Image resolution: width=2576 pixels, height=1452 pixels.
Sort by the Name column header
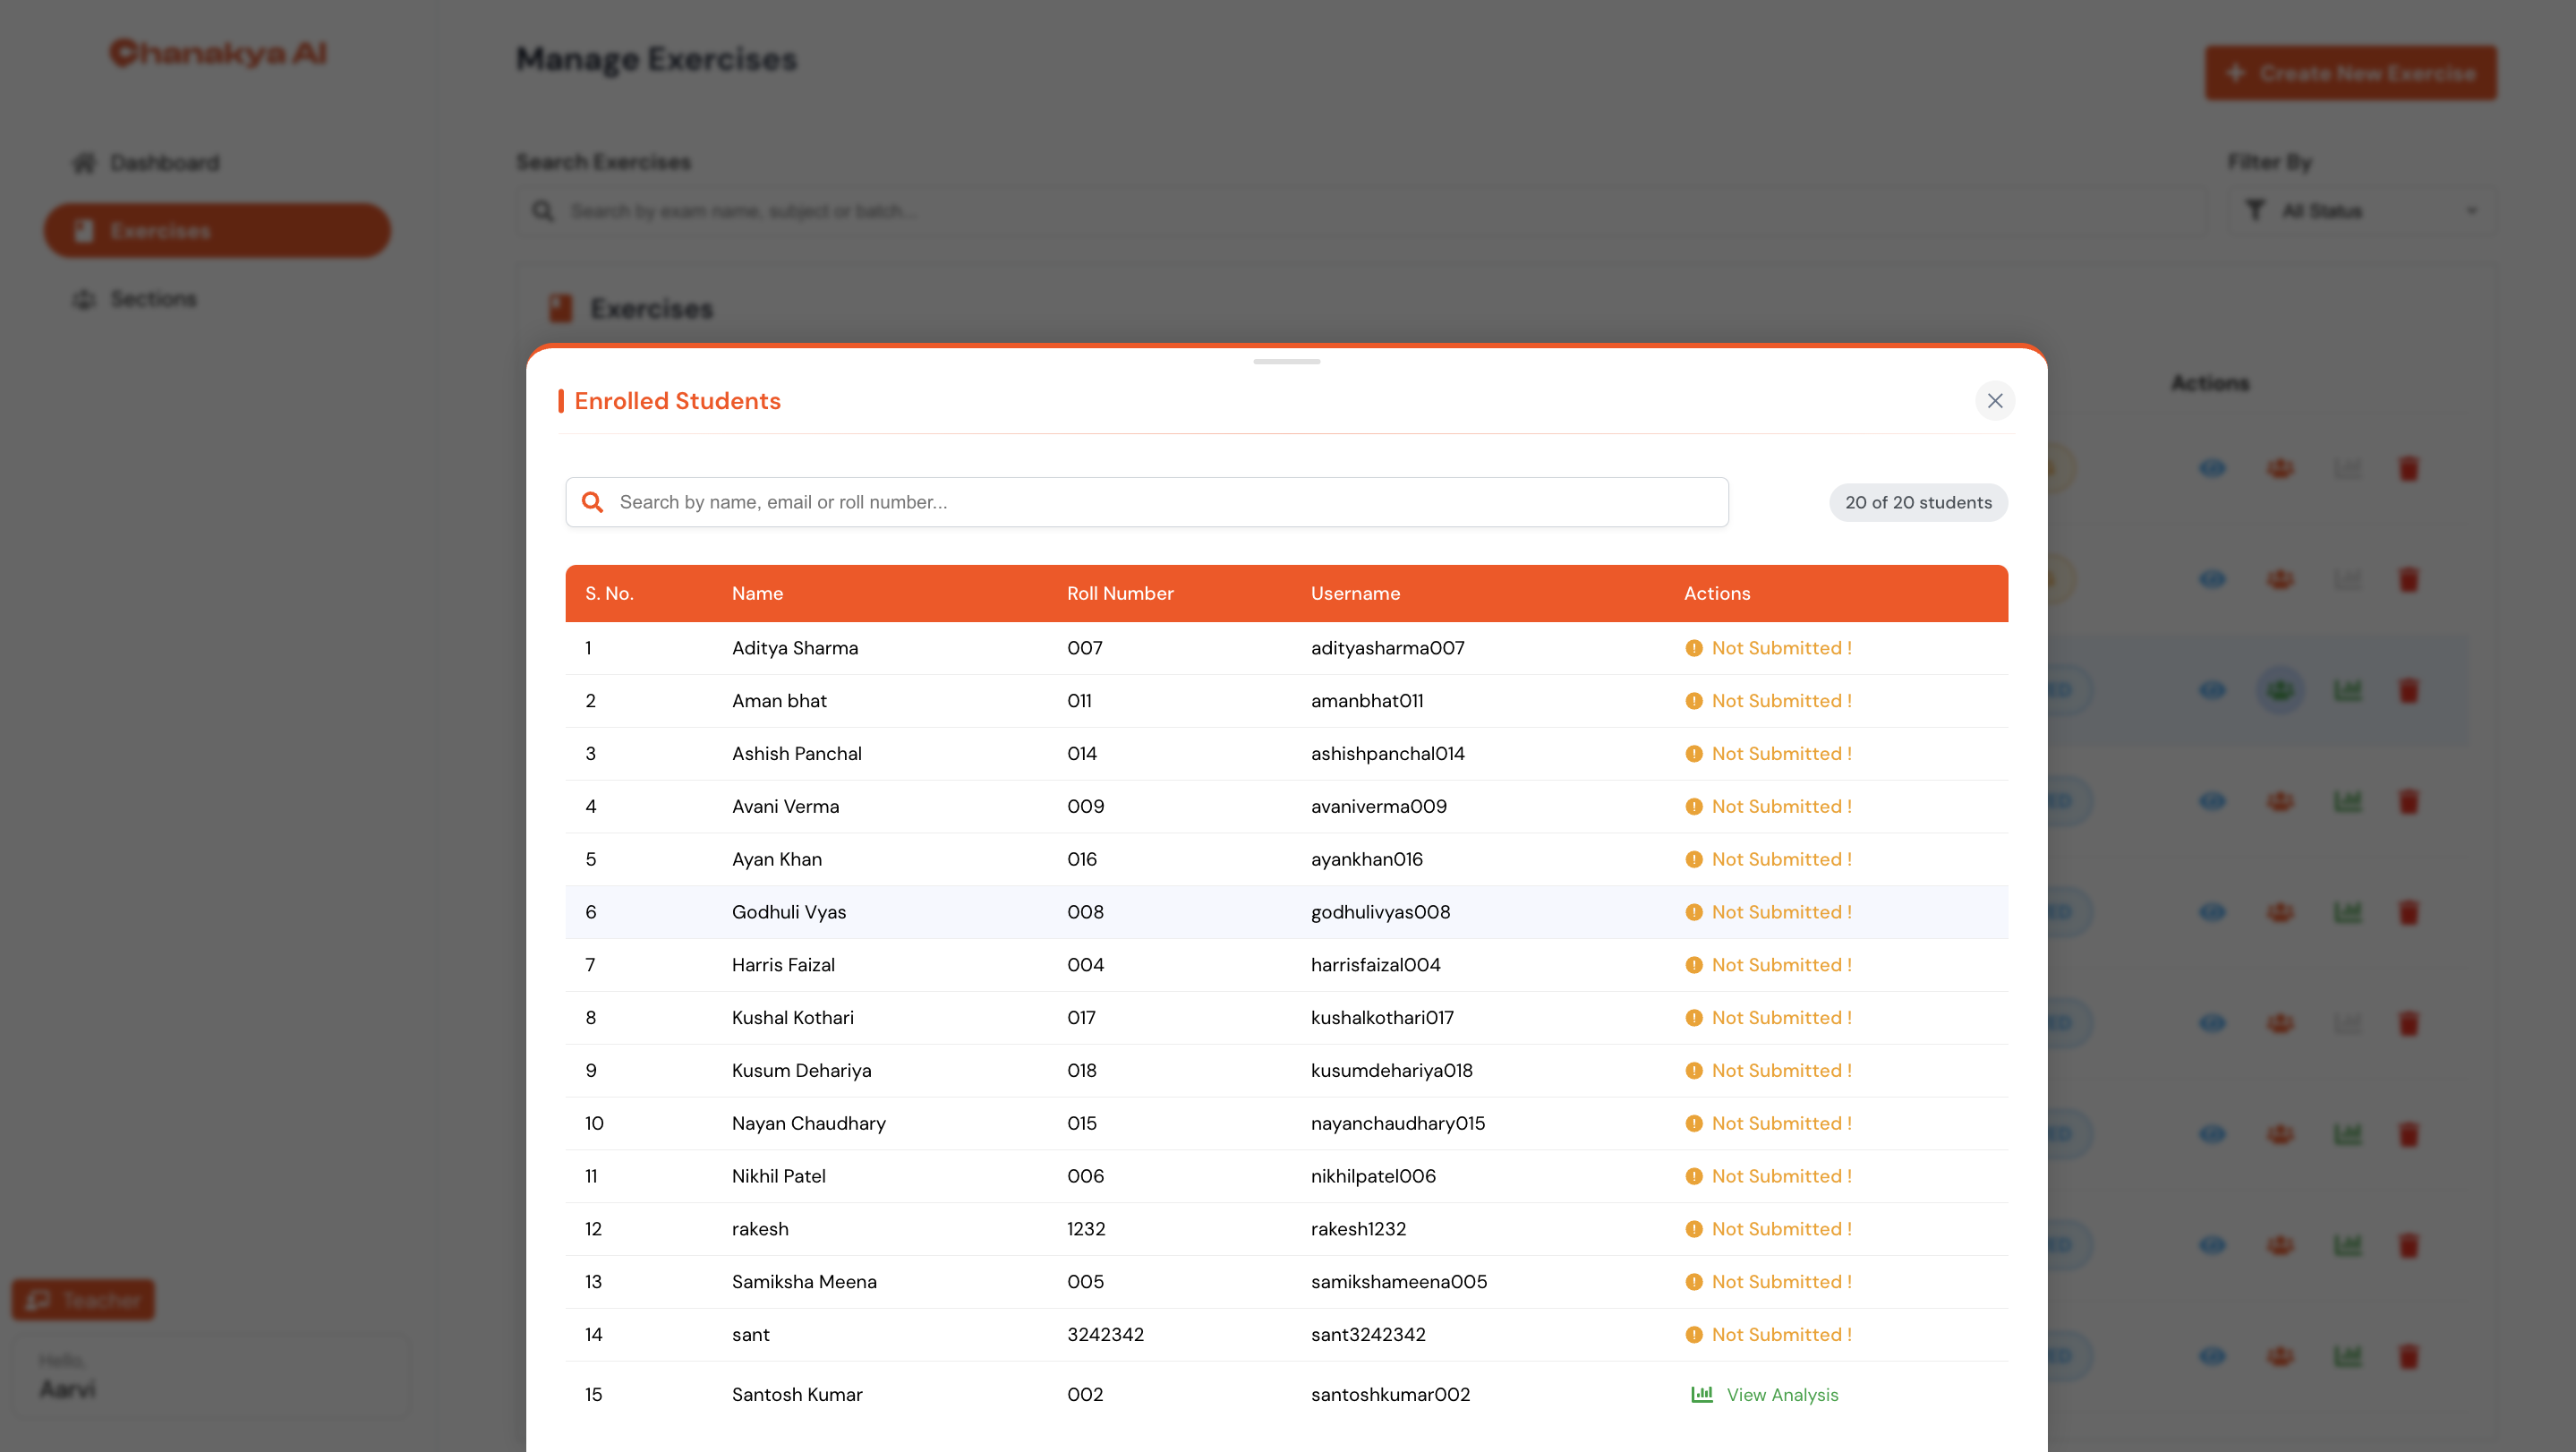757,593
